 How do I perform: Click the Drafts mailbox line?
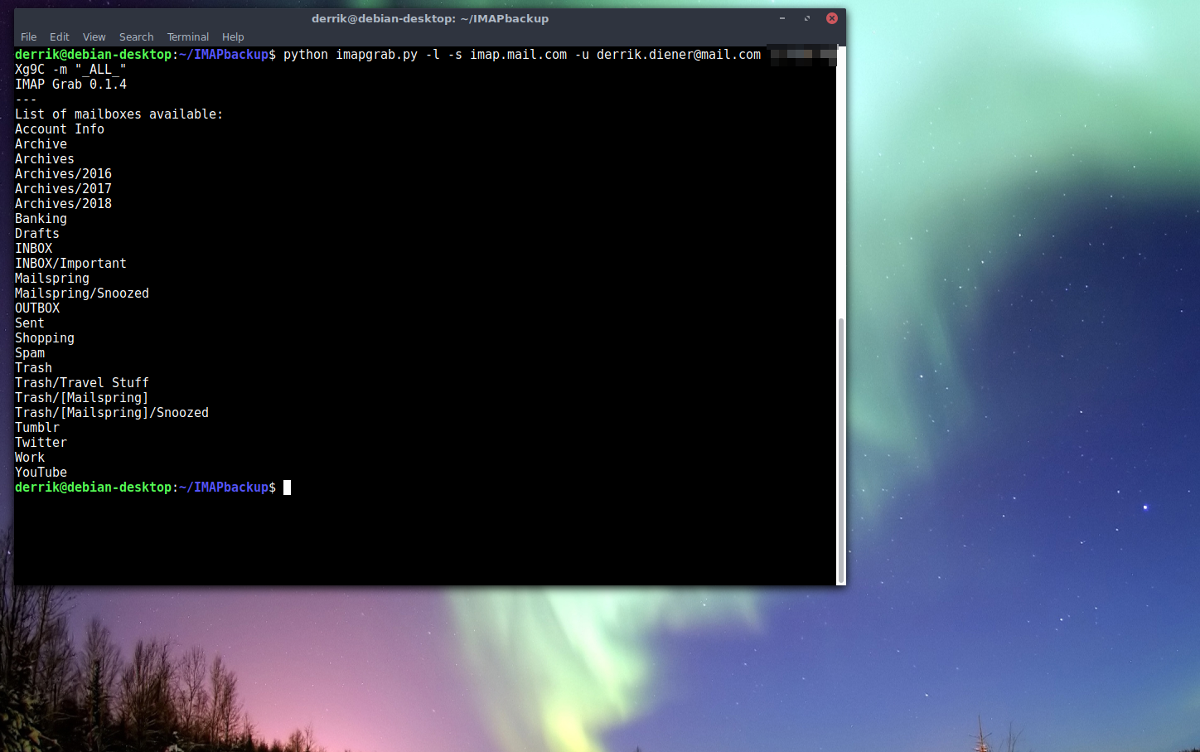[36, 233]
